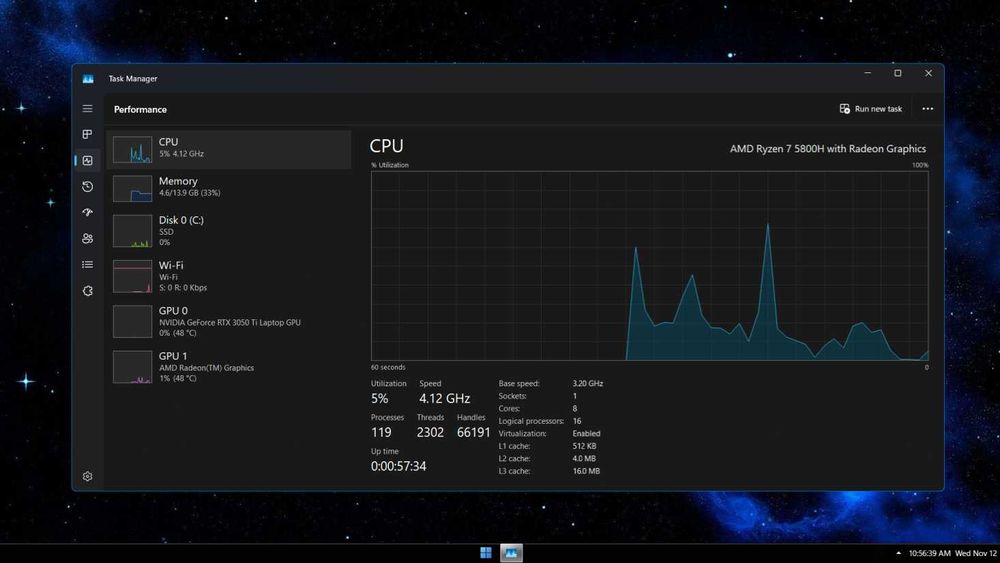The height and width of the screenshot is (563, 1000).
Task: Select the Wi-Fi performance entry
Action: (229, 276)
